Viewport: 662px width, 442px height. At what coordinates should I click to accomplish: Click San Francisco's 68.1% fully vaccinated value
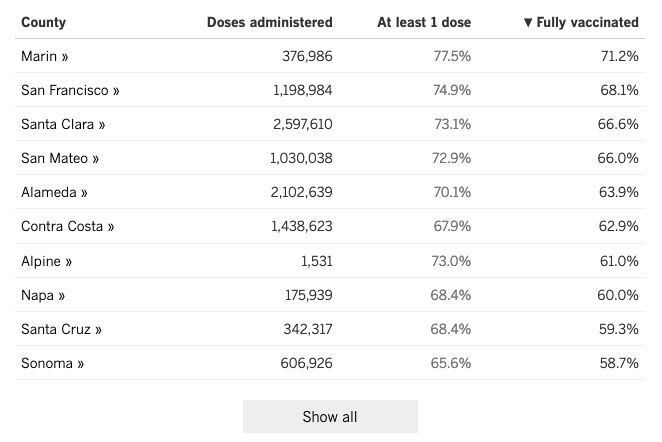(619, 90)
